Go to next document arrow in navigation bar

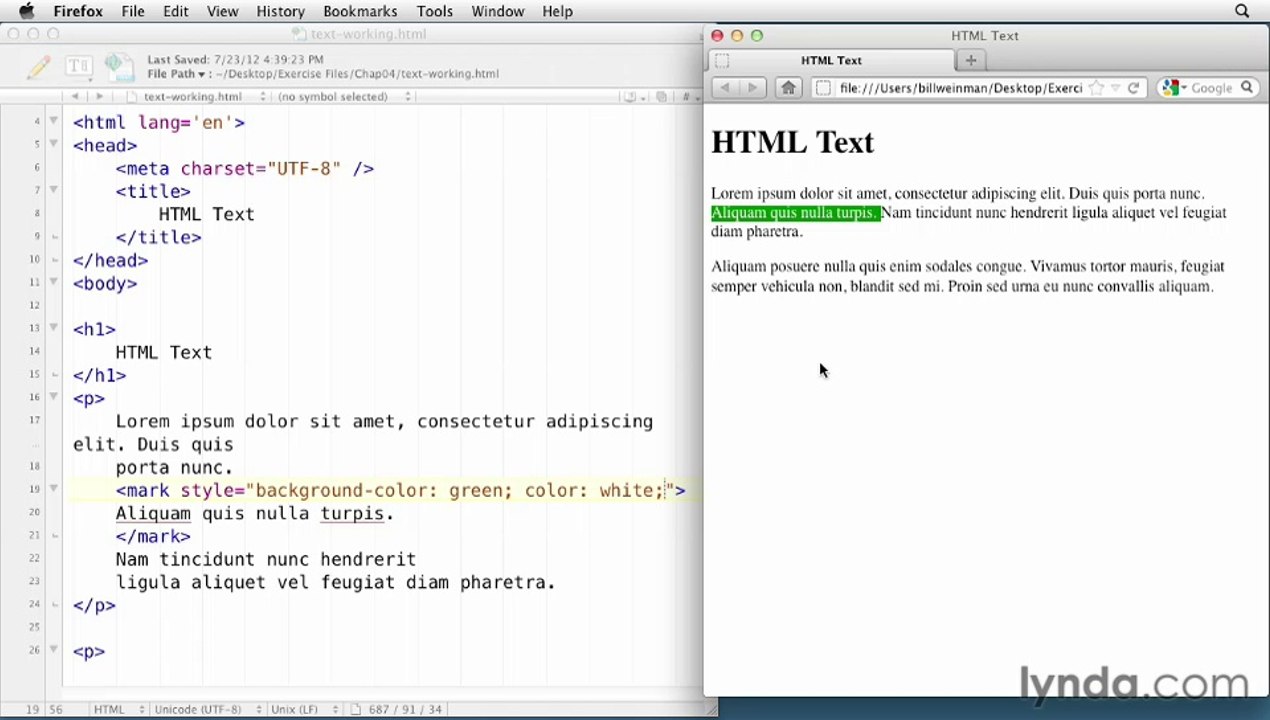(x=98, y=97)
